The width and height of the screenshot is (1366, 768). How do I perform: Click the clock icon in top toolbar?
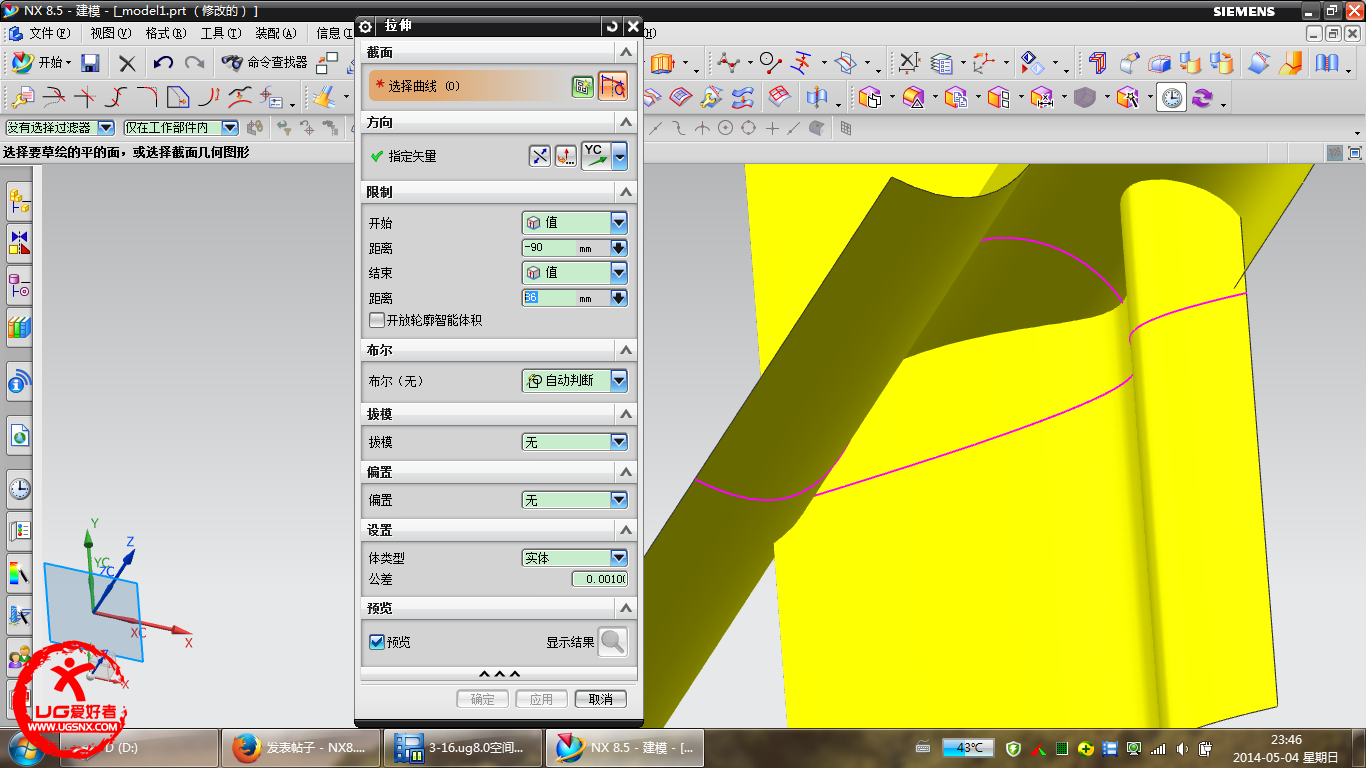point(1172,97)
